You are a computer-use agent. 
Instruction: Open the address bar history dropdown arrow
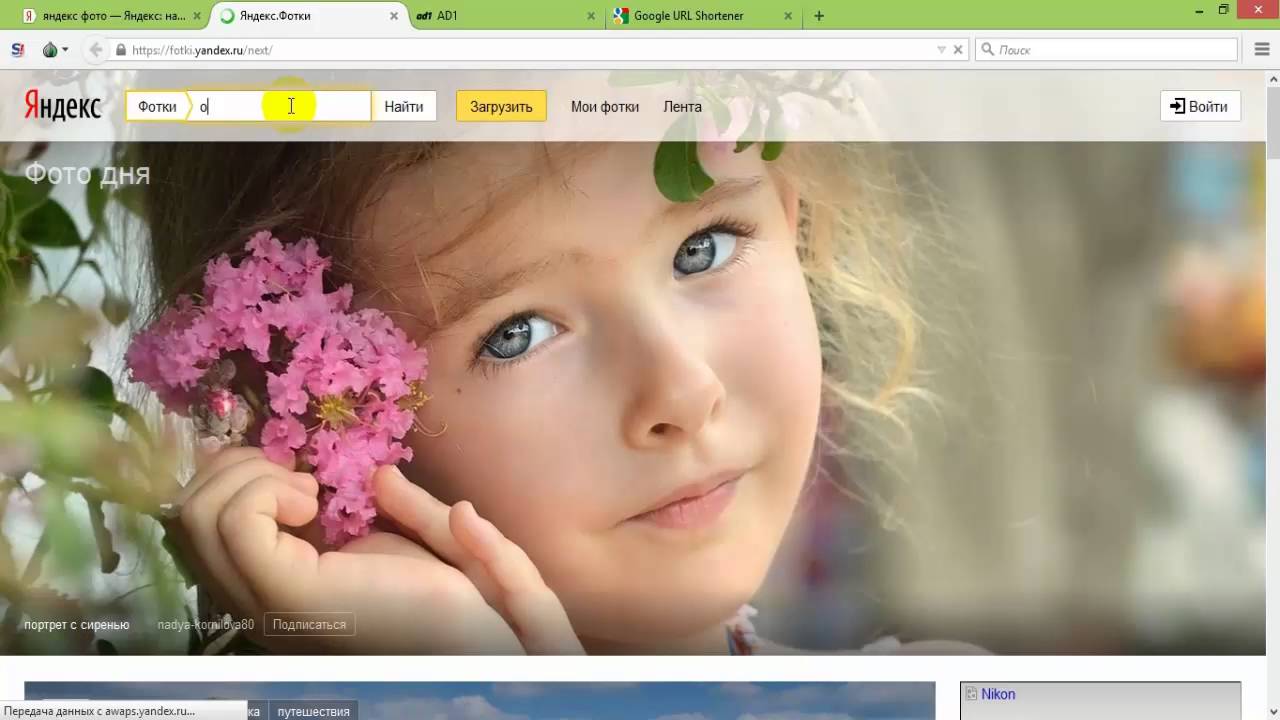(941, 49)
